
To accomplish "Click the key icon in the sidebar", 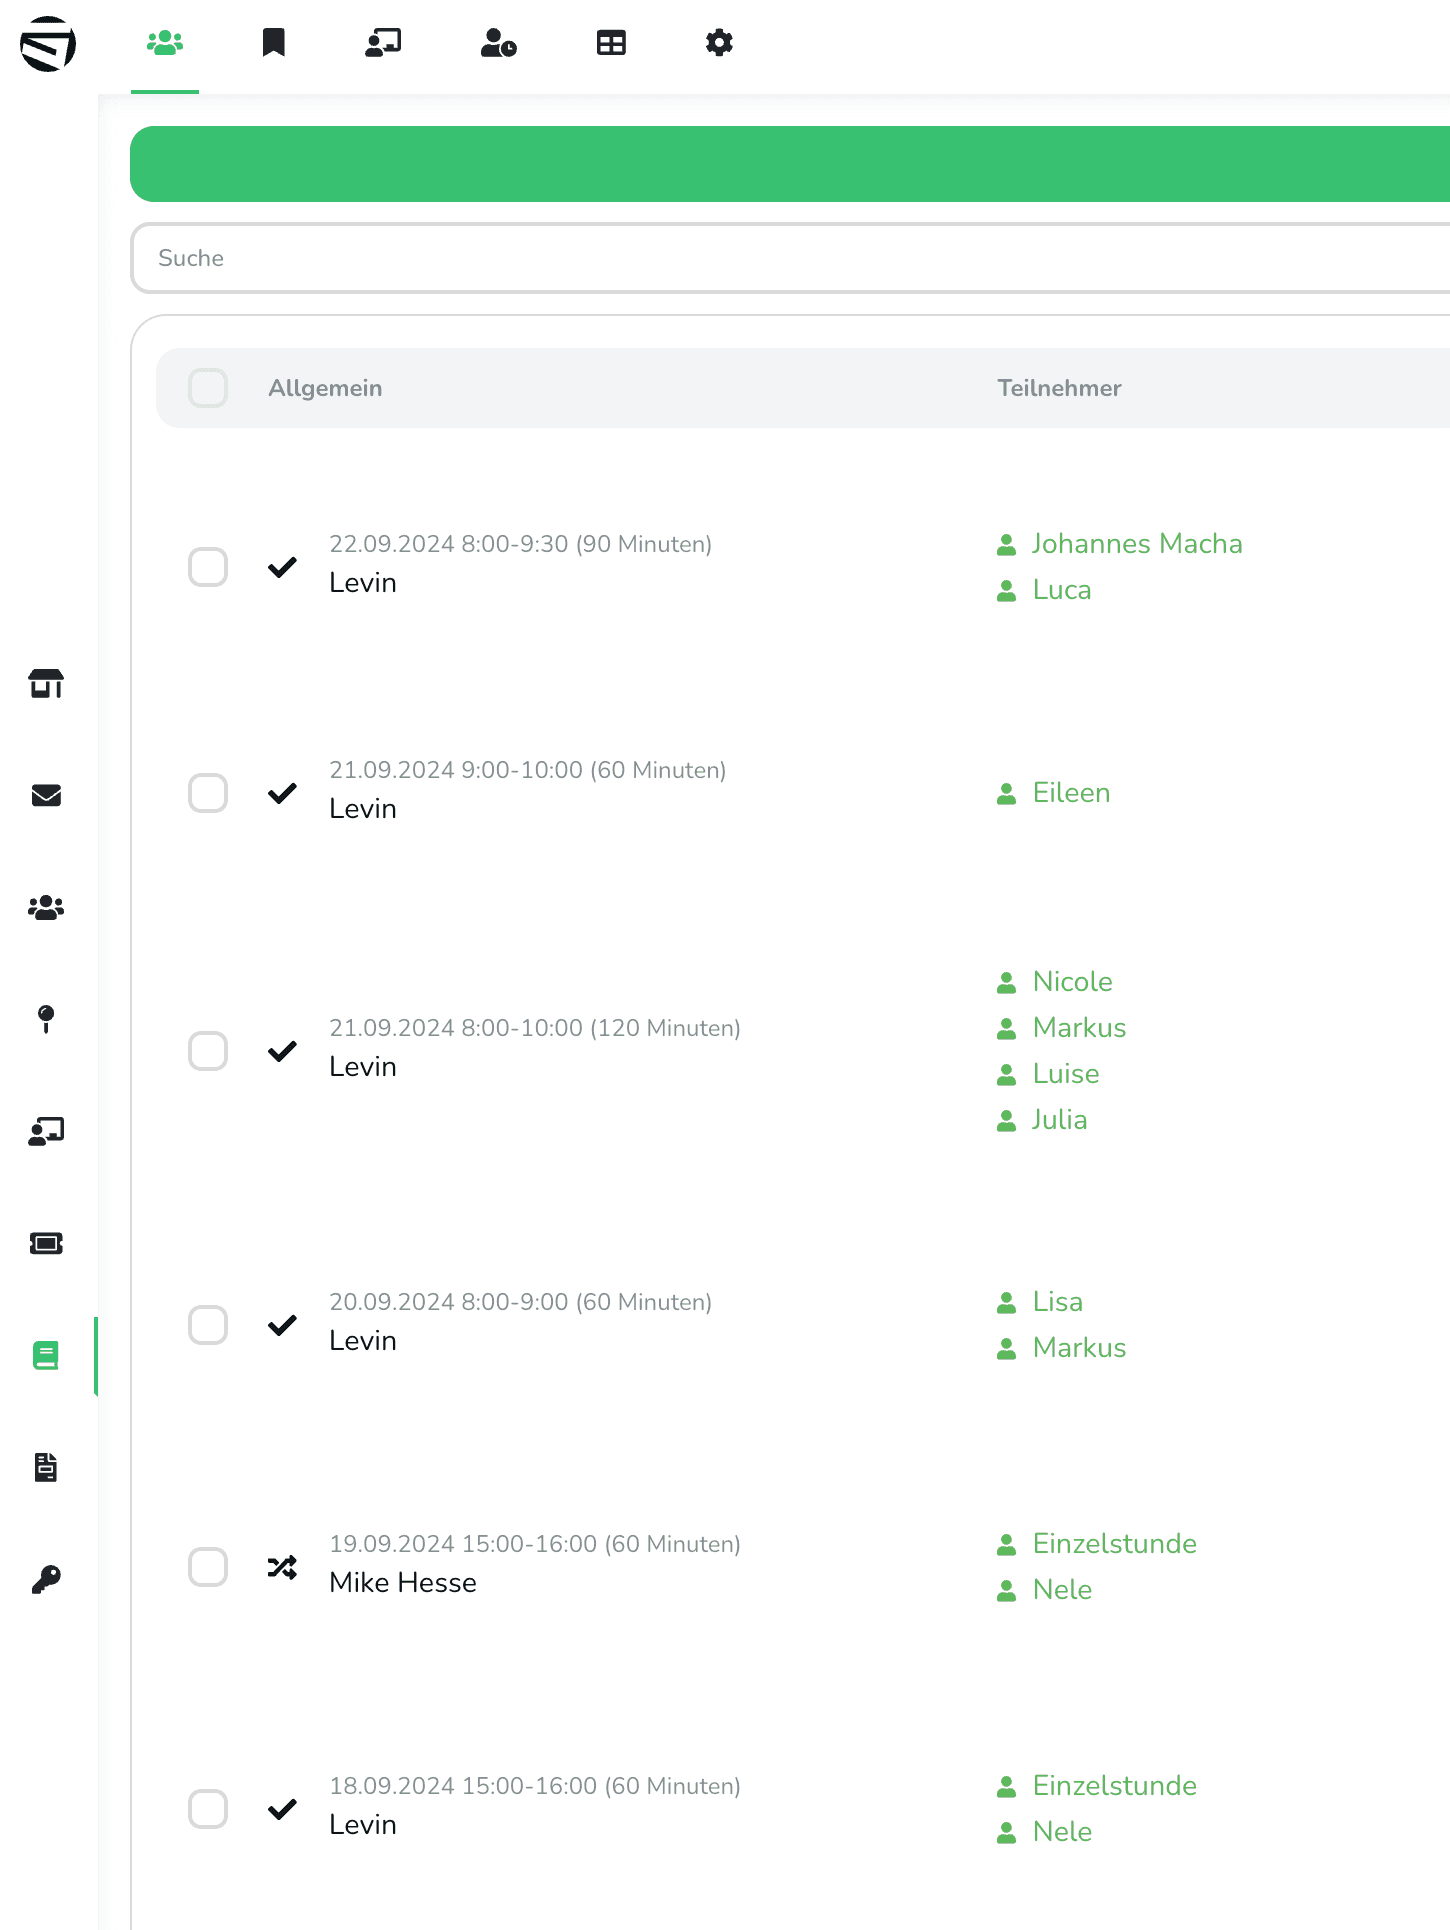I will (x=46, y=1579).
